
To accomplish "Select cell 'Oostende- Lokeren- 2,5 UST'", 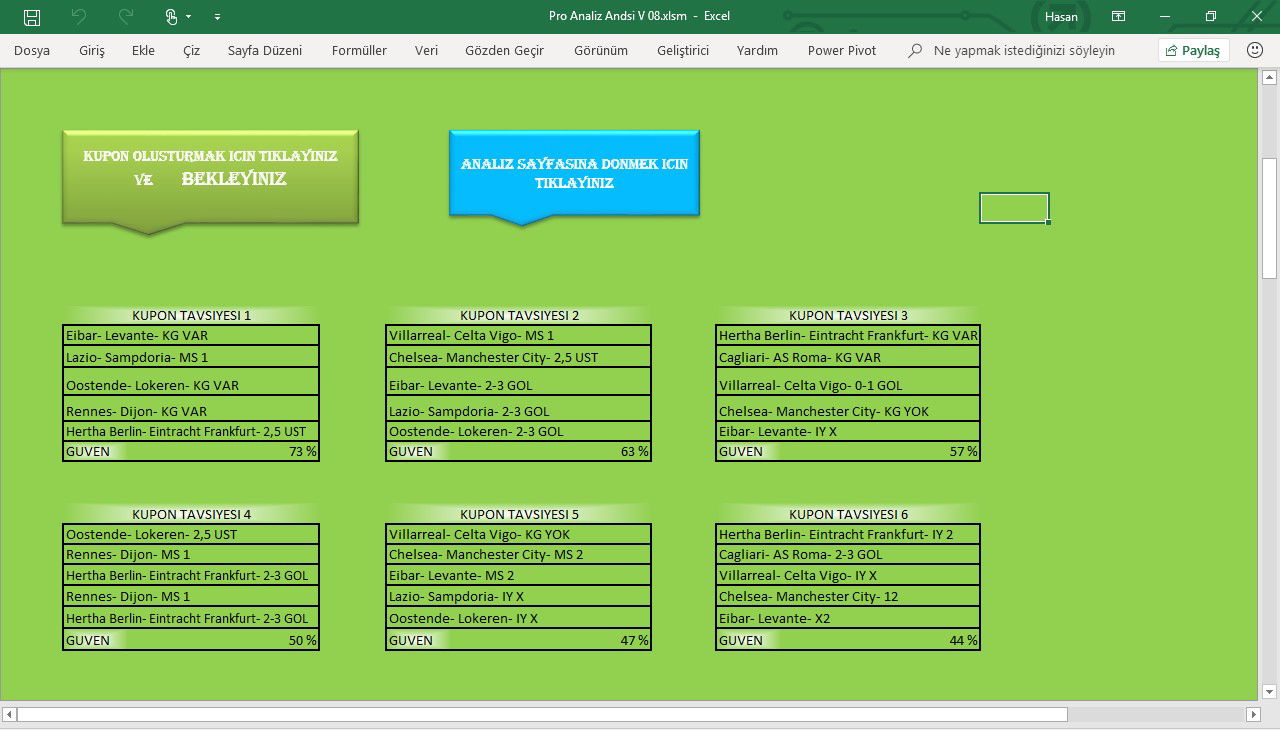I will (191, 534).
